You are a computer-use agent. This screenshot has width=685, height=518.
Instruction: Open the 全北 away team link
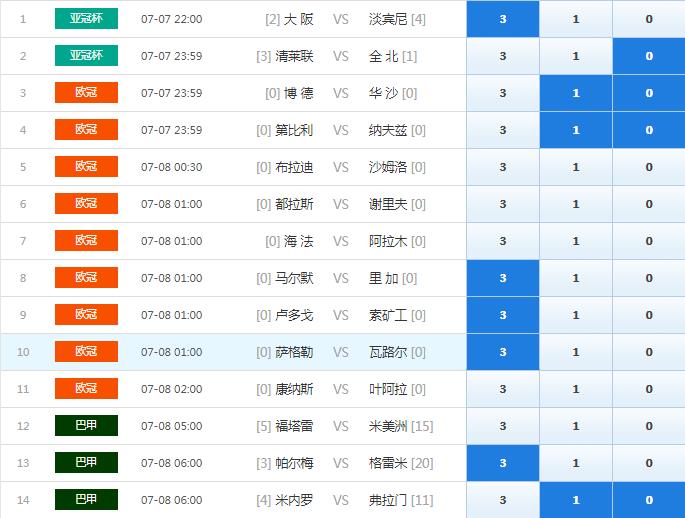coord(383,56)
